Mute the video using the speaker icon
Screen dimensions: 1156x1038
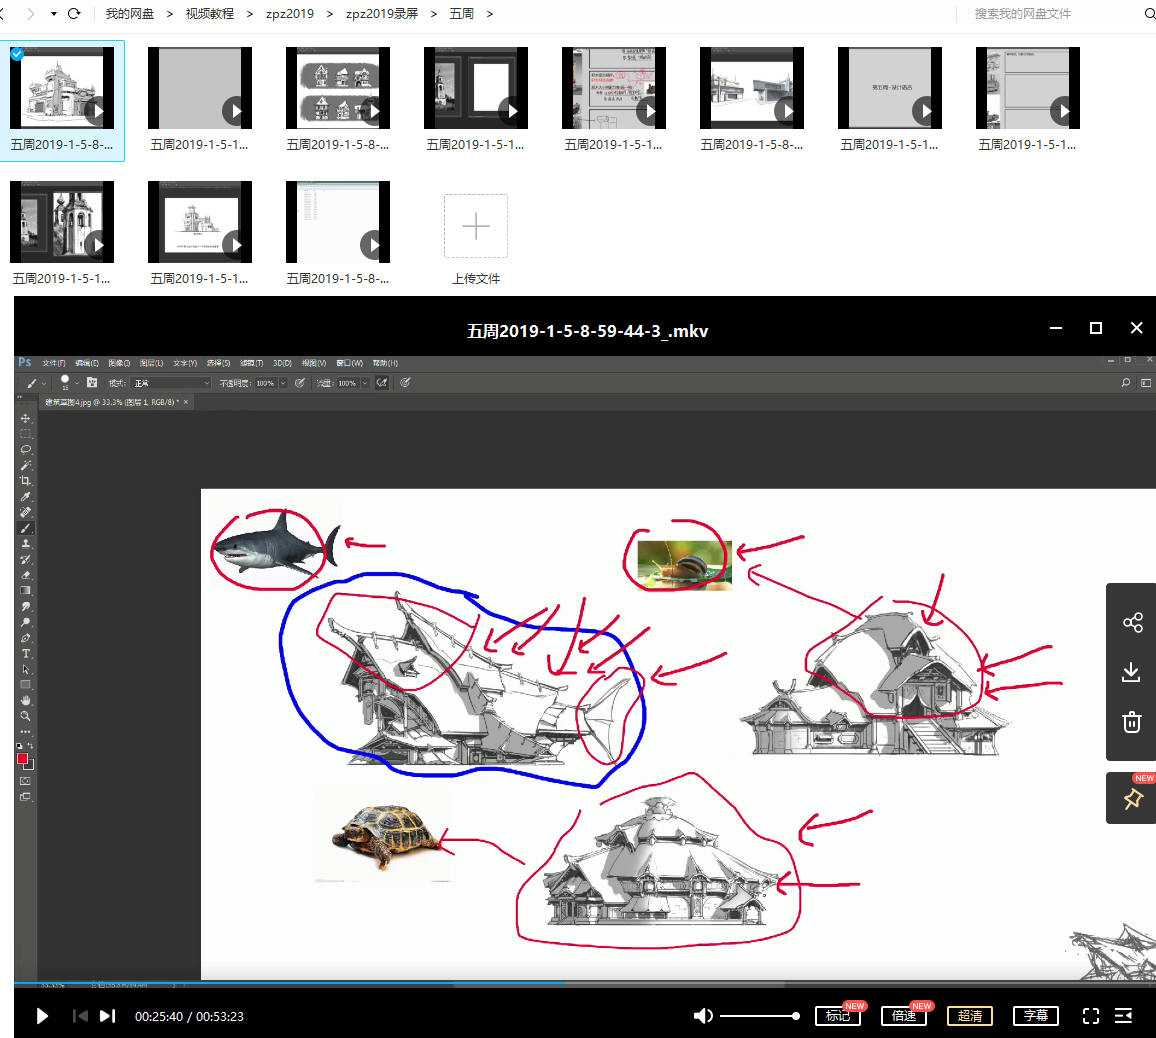click(x=703, y=1016)
